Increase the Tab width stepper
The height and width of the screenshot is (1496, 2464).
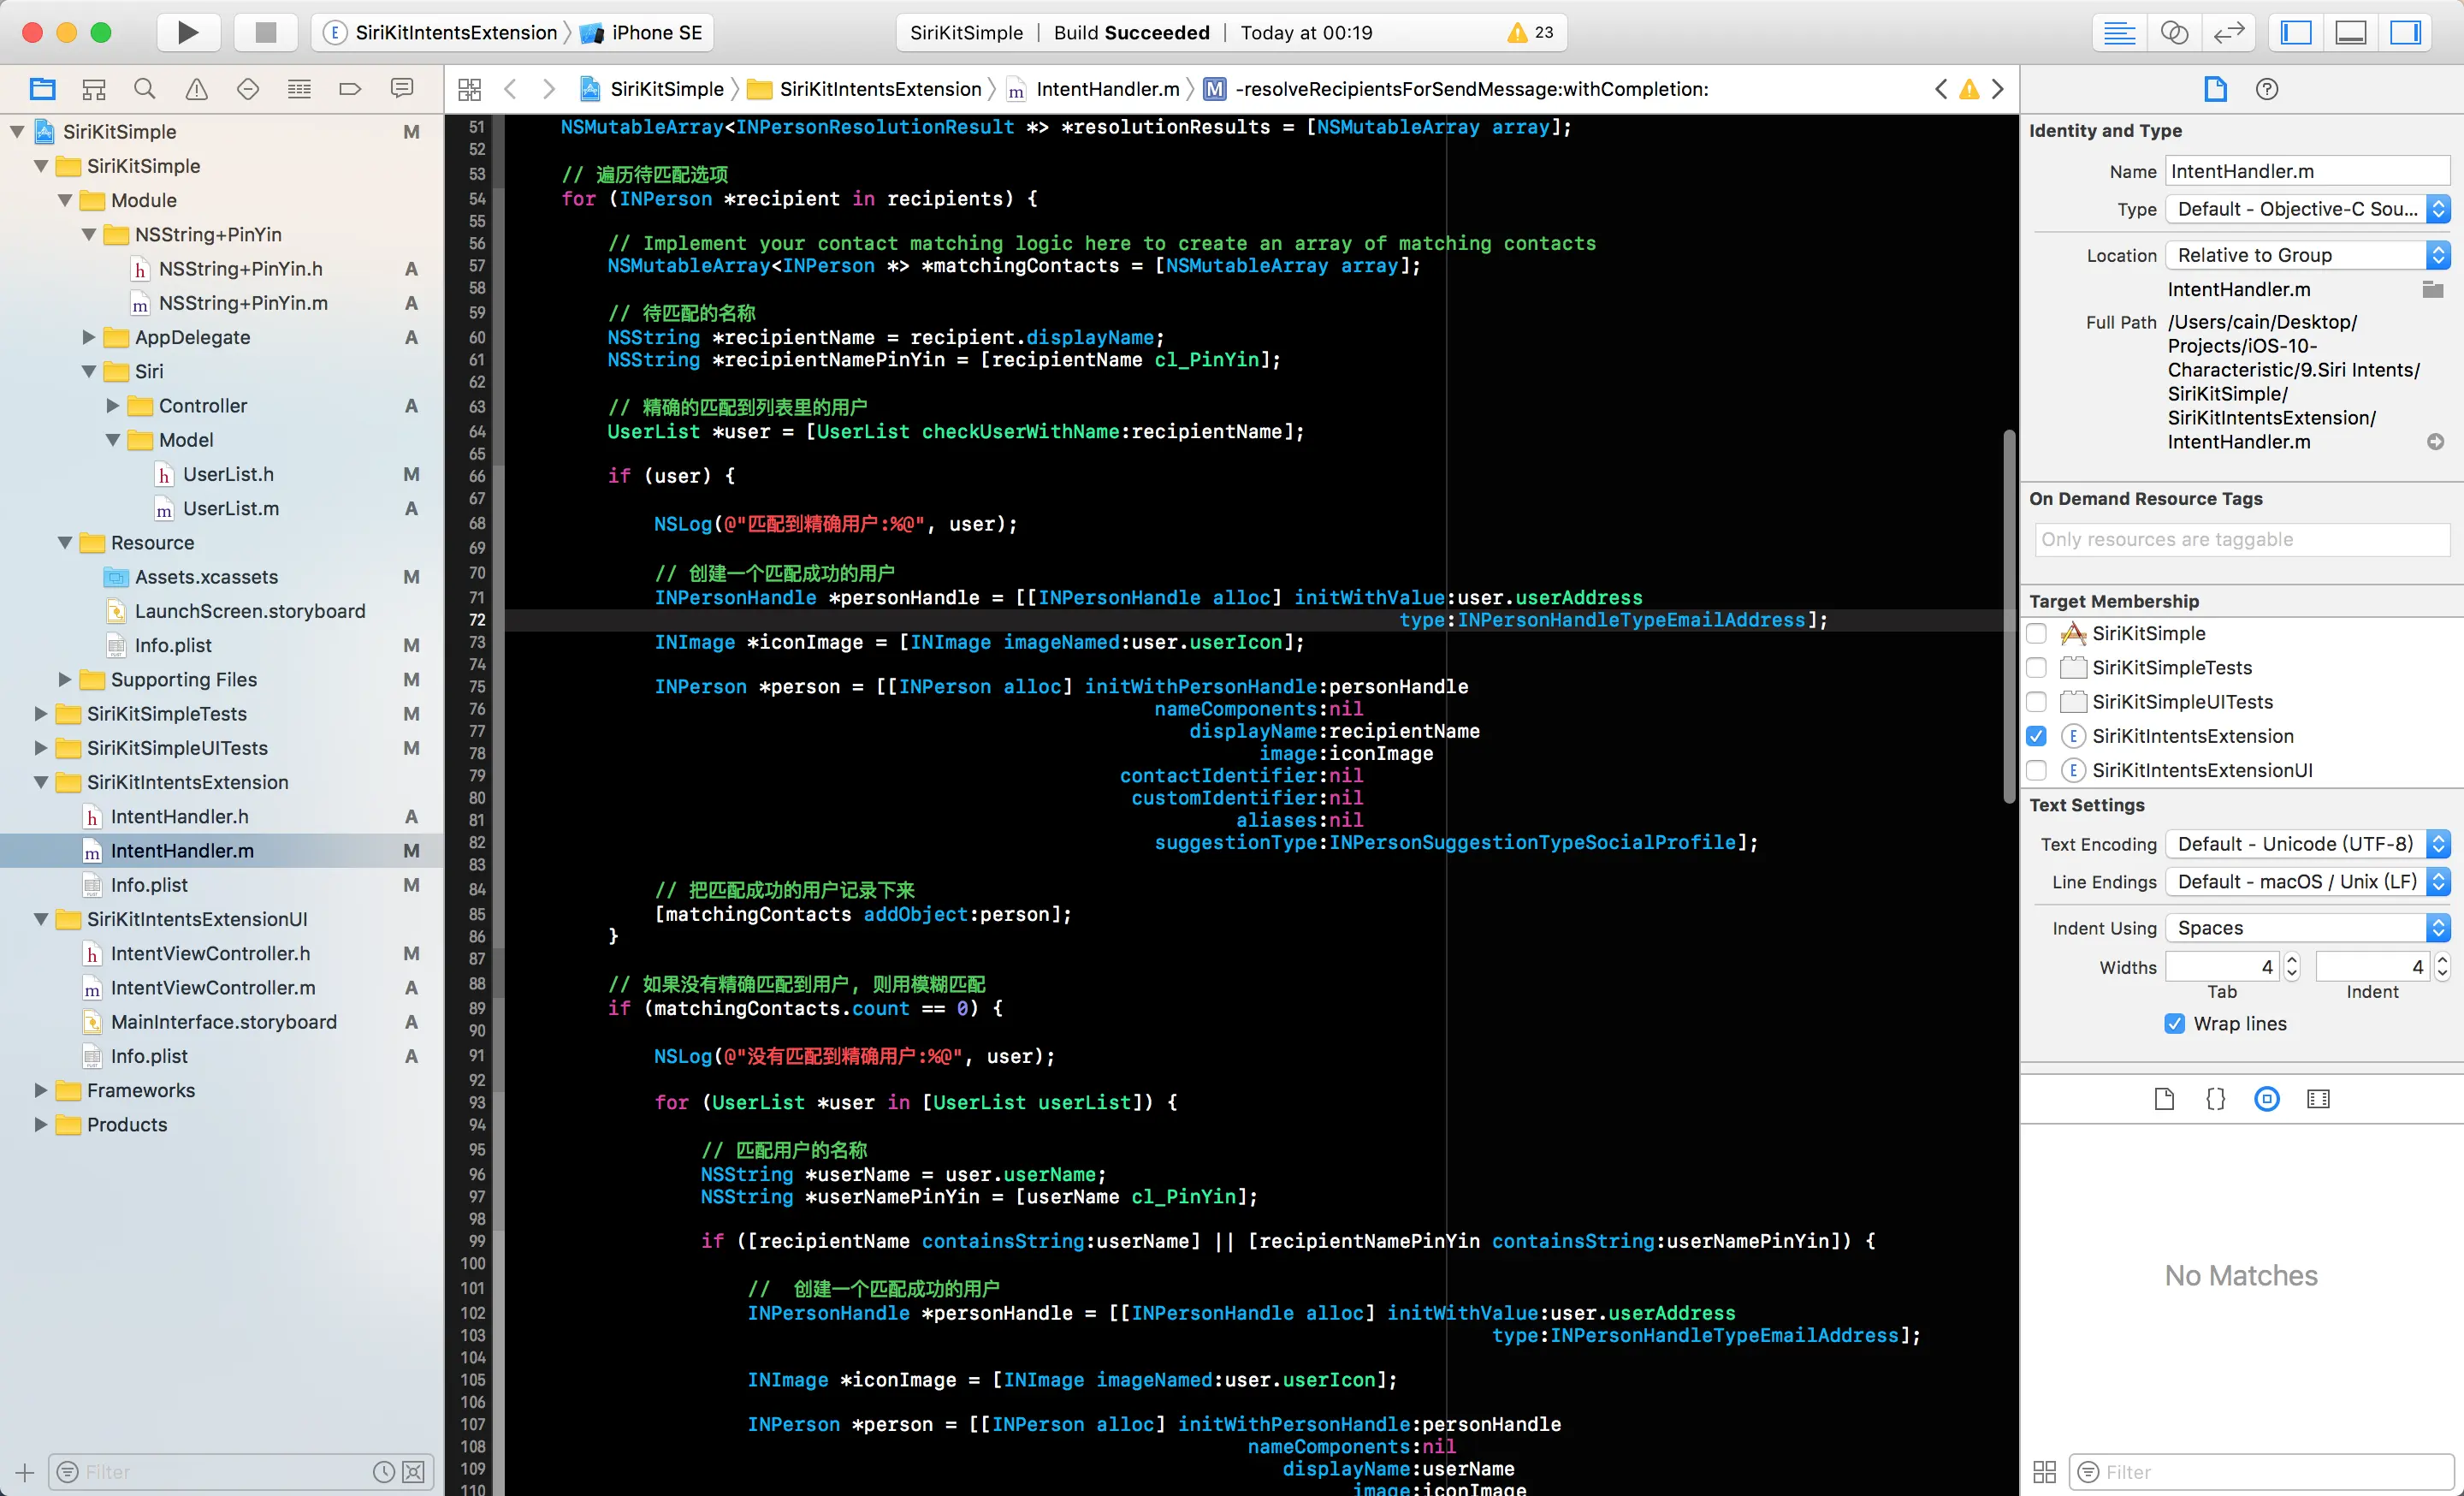tap(2293, 961)
